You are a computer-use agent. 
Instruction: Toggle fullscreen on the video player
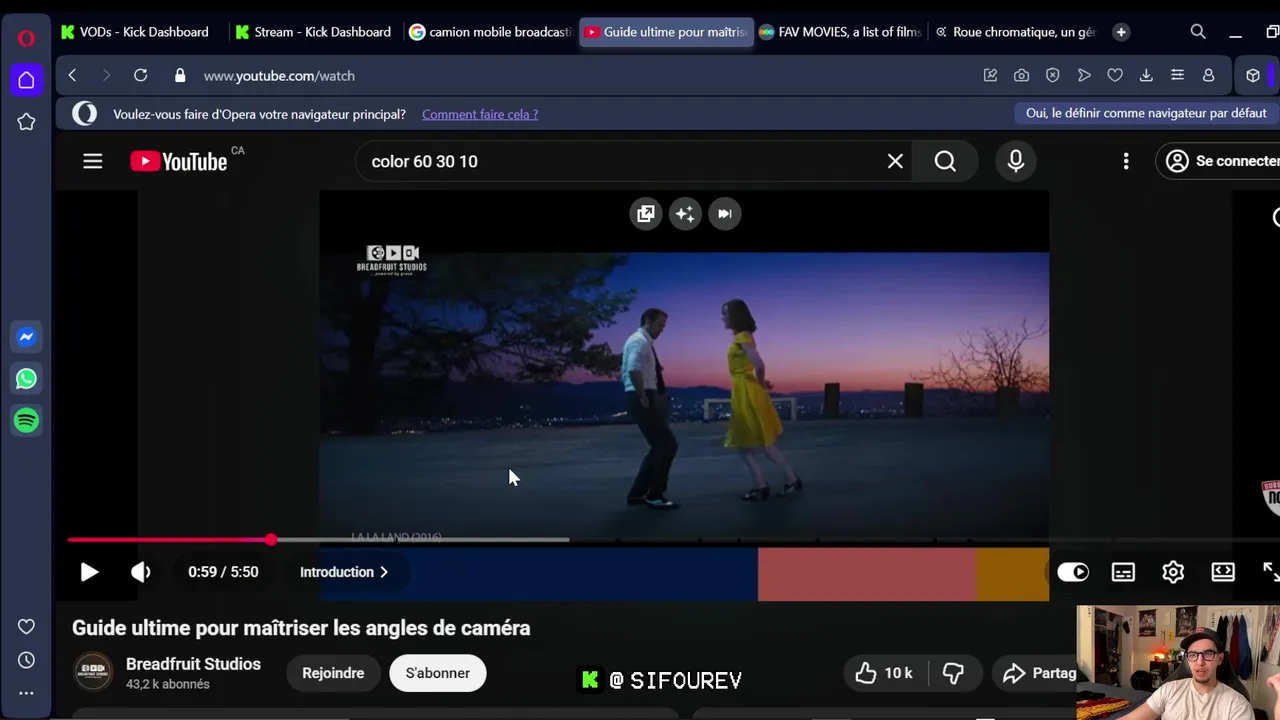pyautogui.click(x=1270, y=572)
